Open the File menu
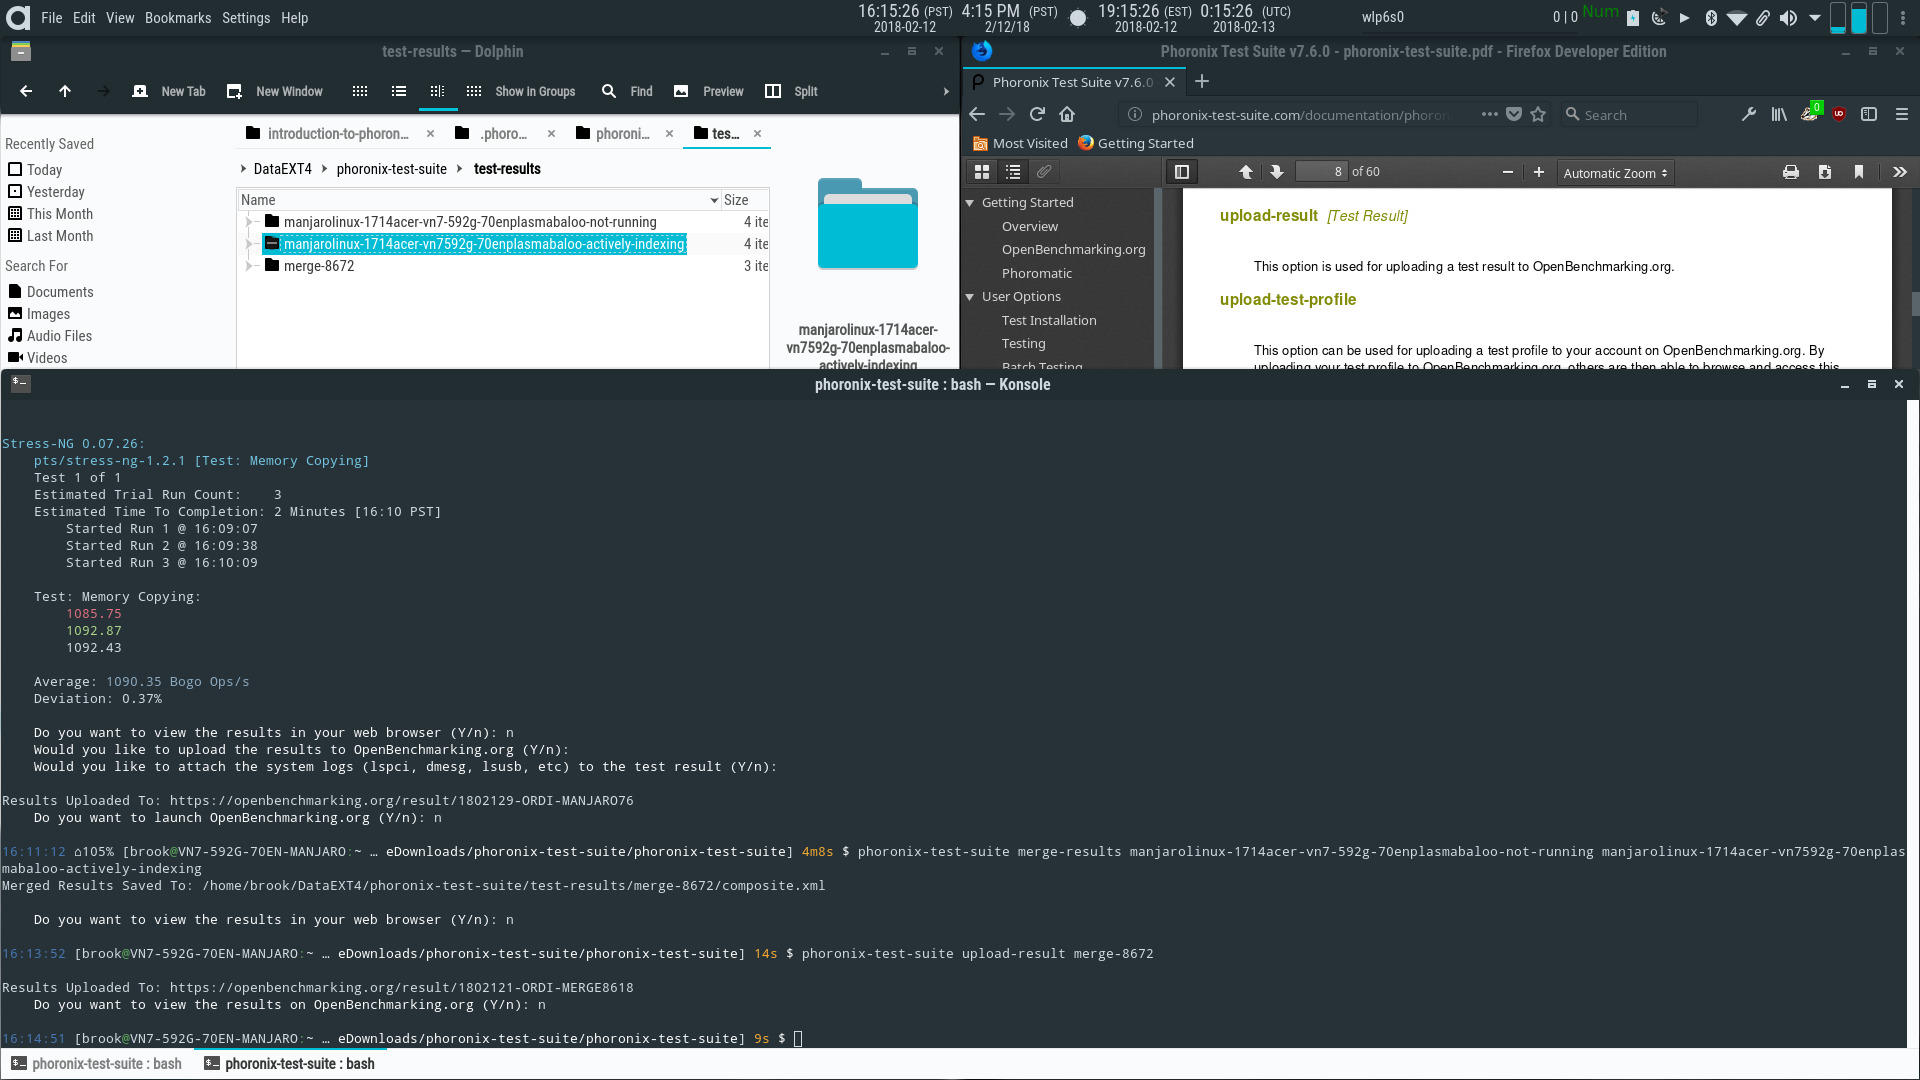The image size is (1920, 1080). [52, 18]
